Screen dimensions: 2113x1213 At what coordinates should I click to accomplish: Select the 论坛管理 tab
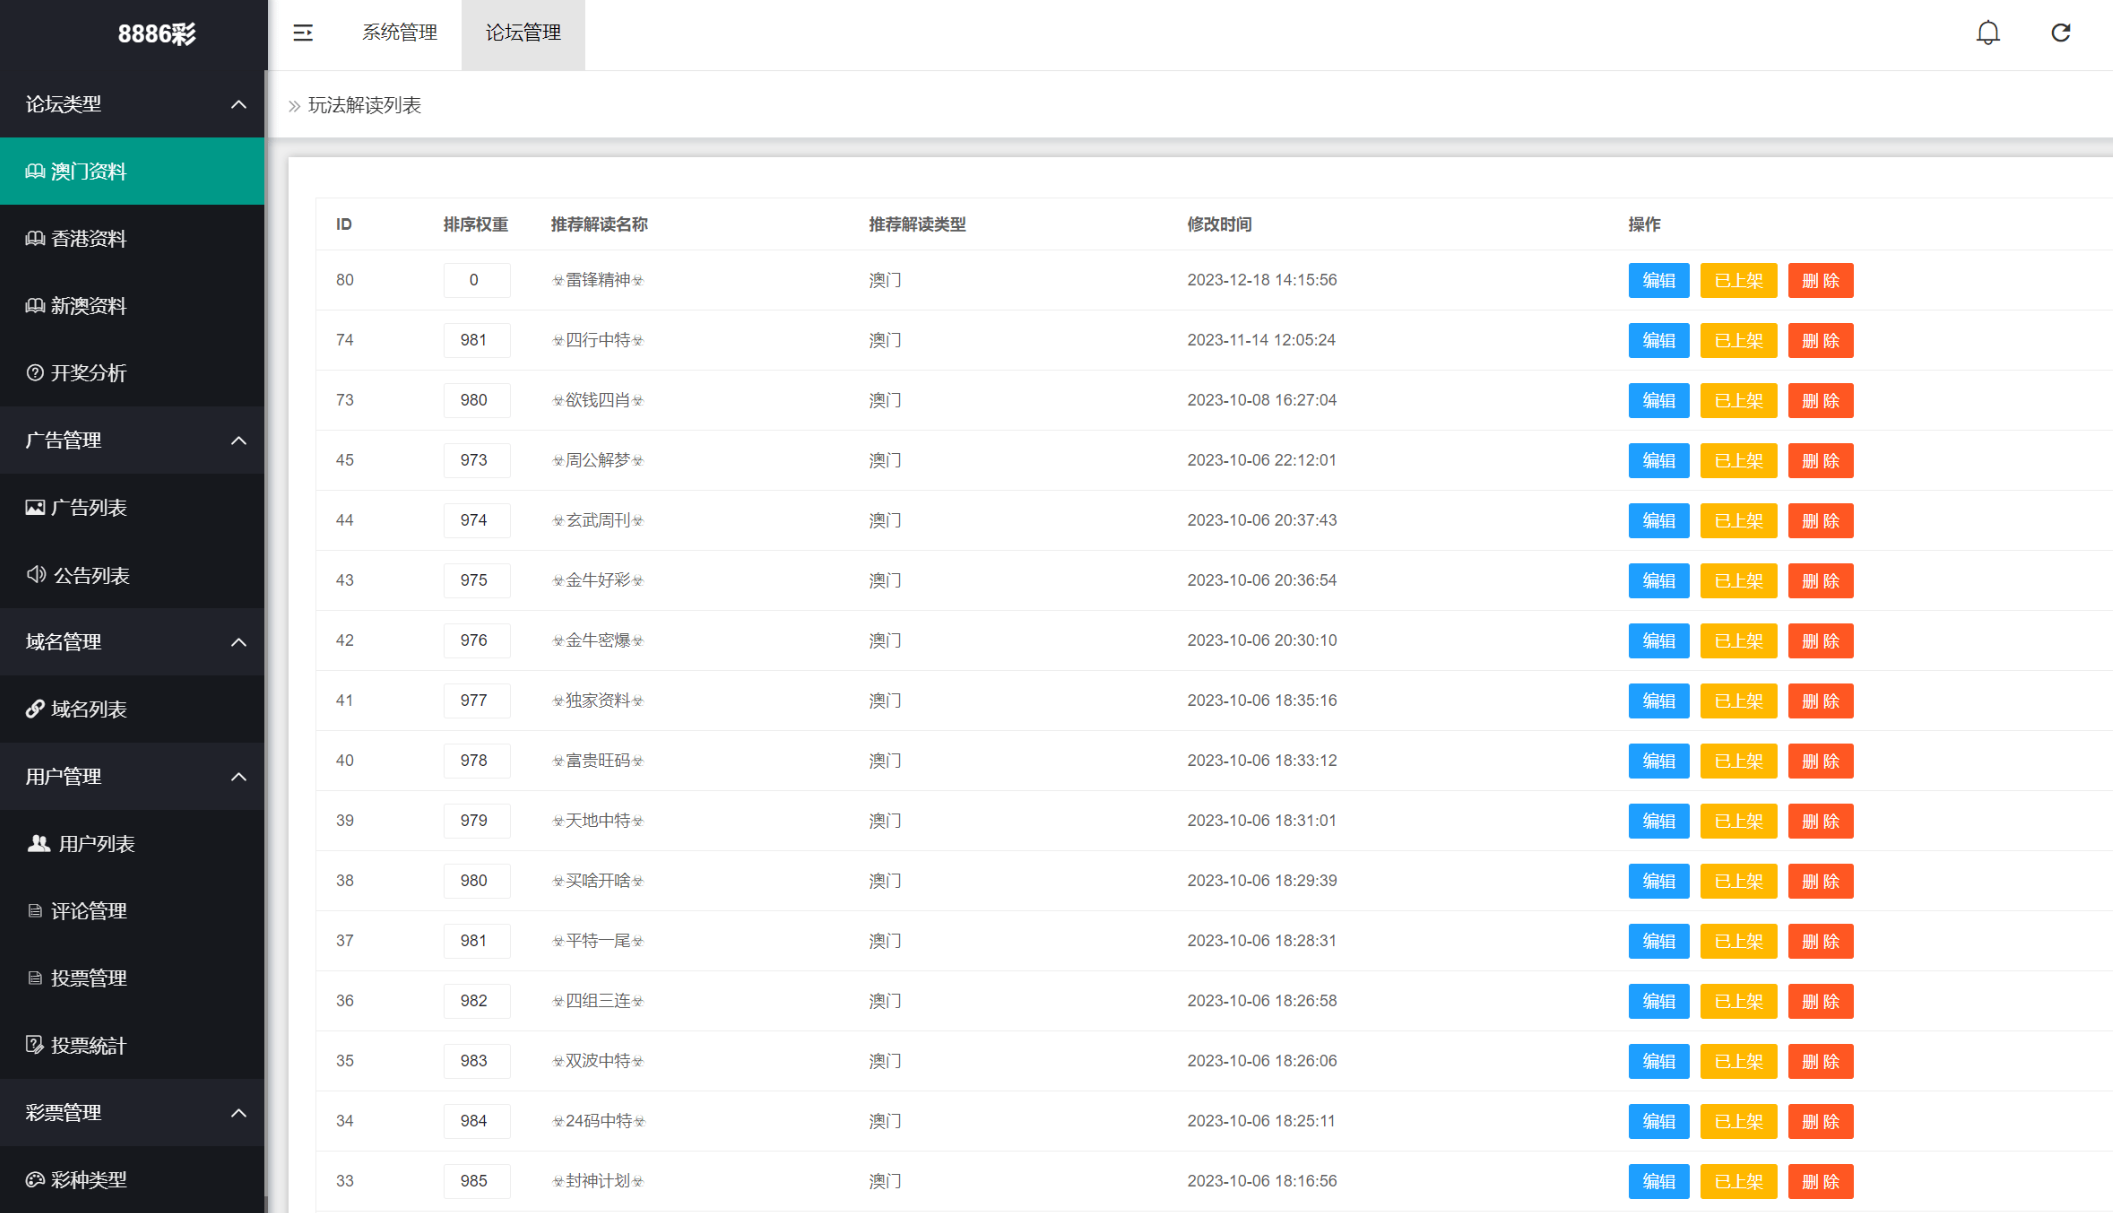(523, 33)
